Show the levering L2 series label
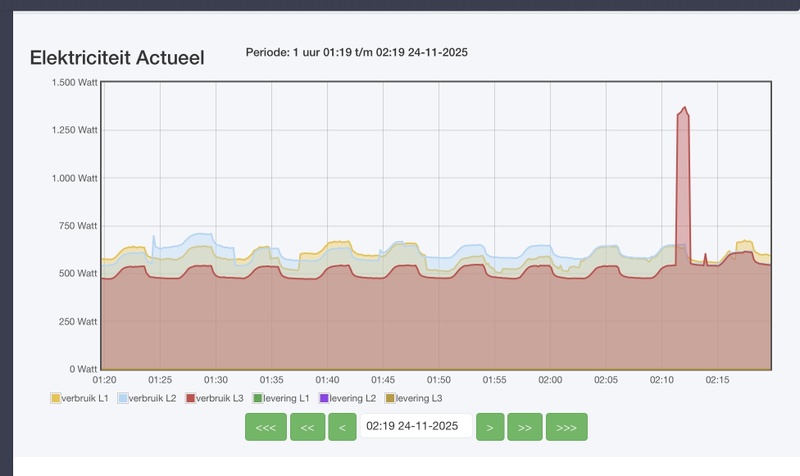800x476 pixels. (x=353, y=398)
